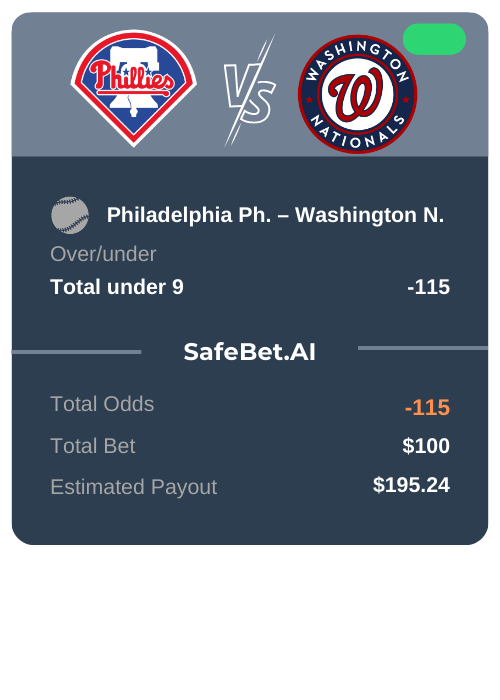Select the Total under 9 selection
The width and height of the screenshot is (500, 700).
click(x=117, y=287)
